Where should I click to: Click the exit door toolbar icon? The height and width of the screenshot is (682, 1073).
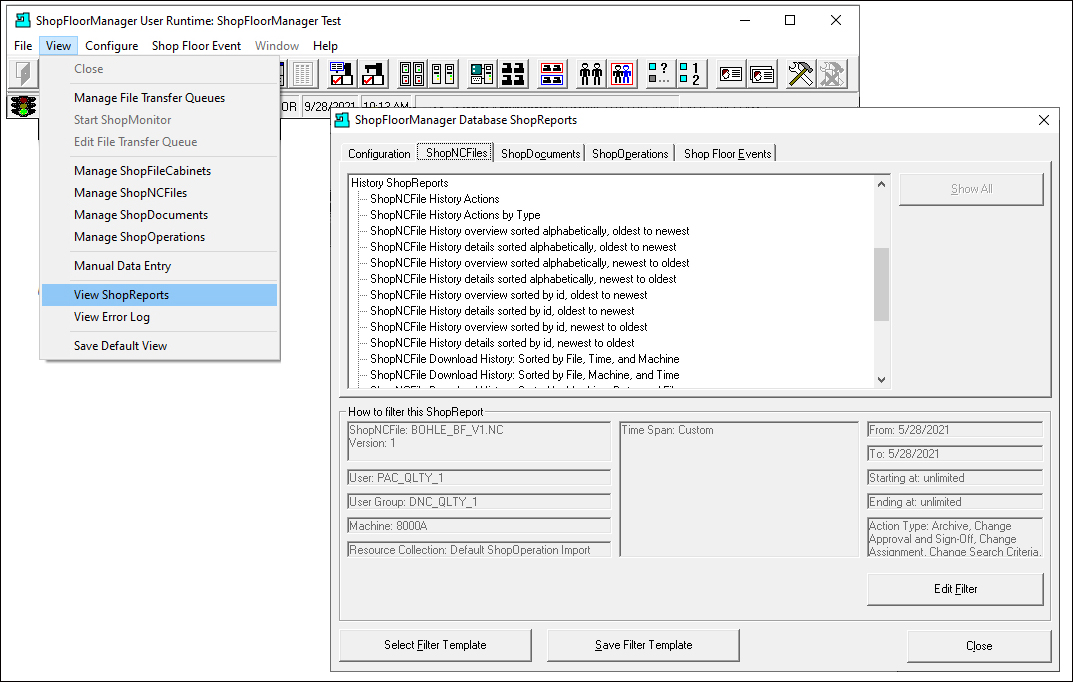click(x=23, y=73)
